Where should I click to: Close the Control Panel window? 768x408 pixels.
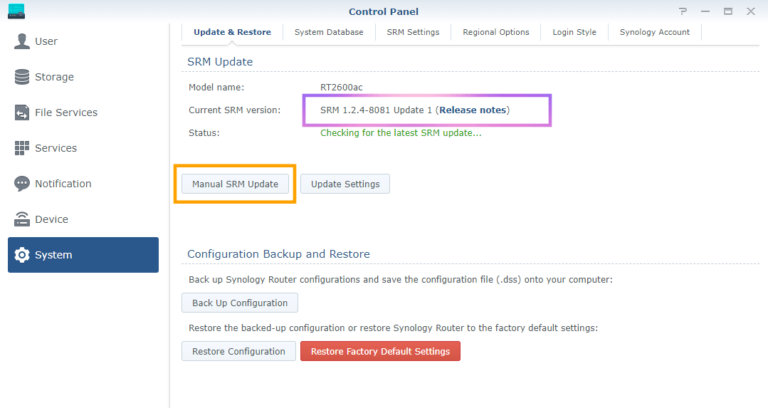[x=750, y=11]
